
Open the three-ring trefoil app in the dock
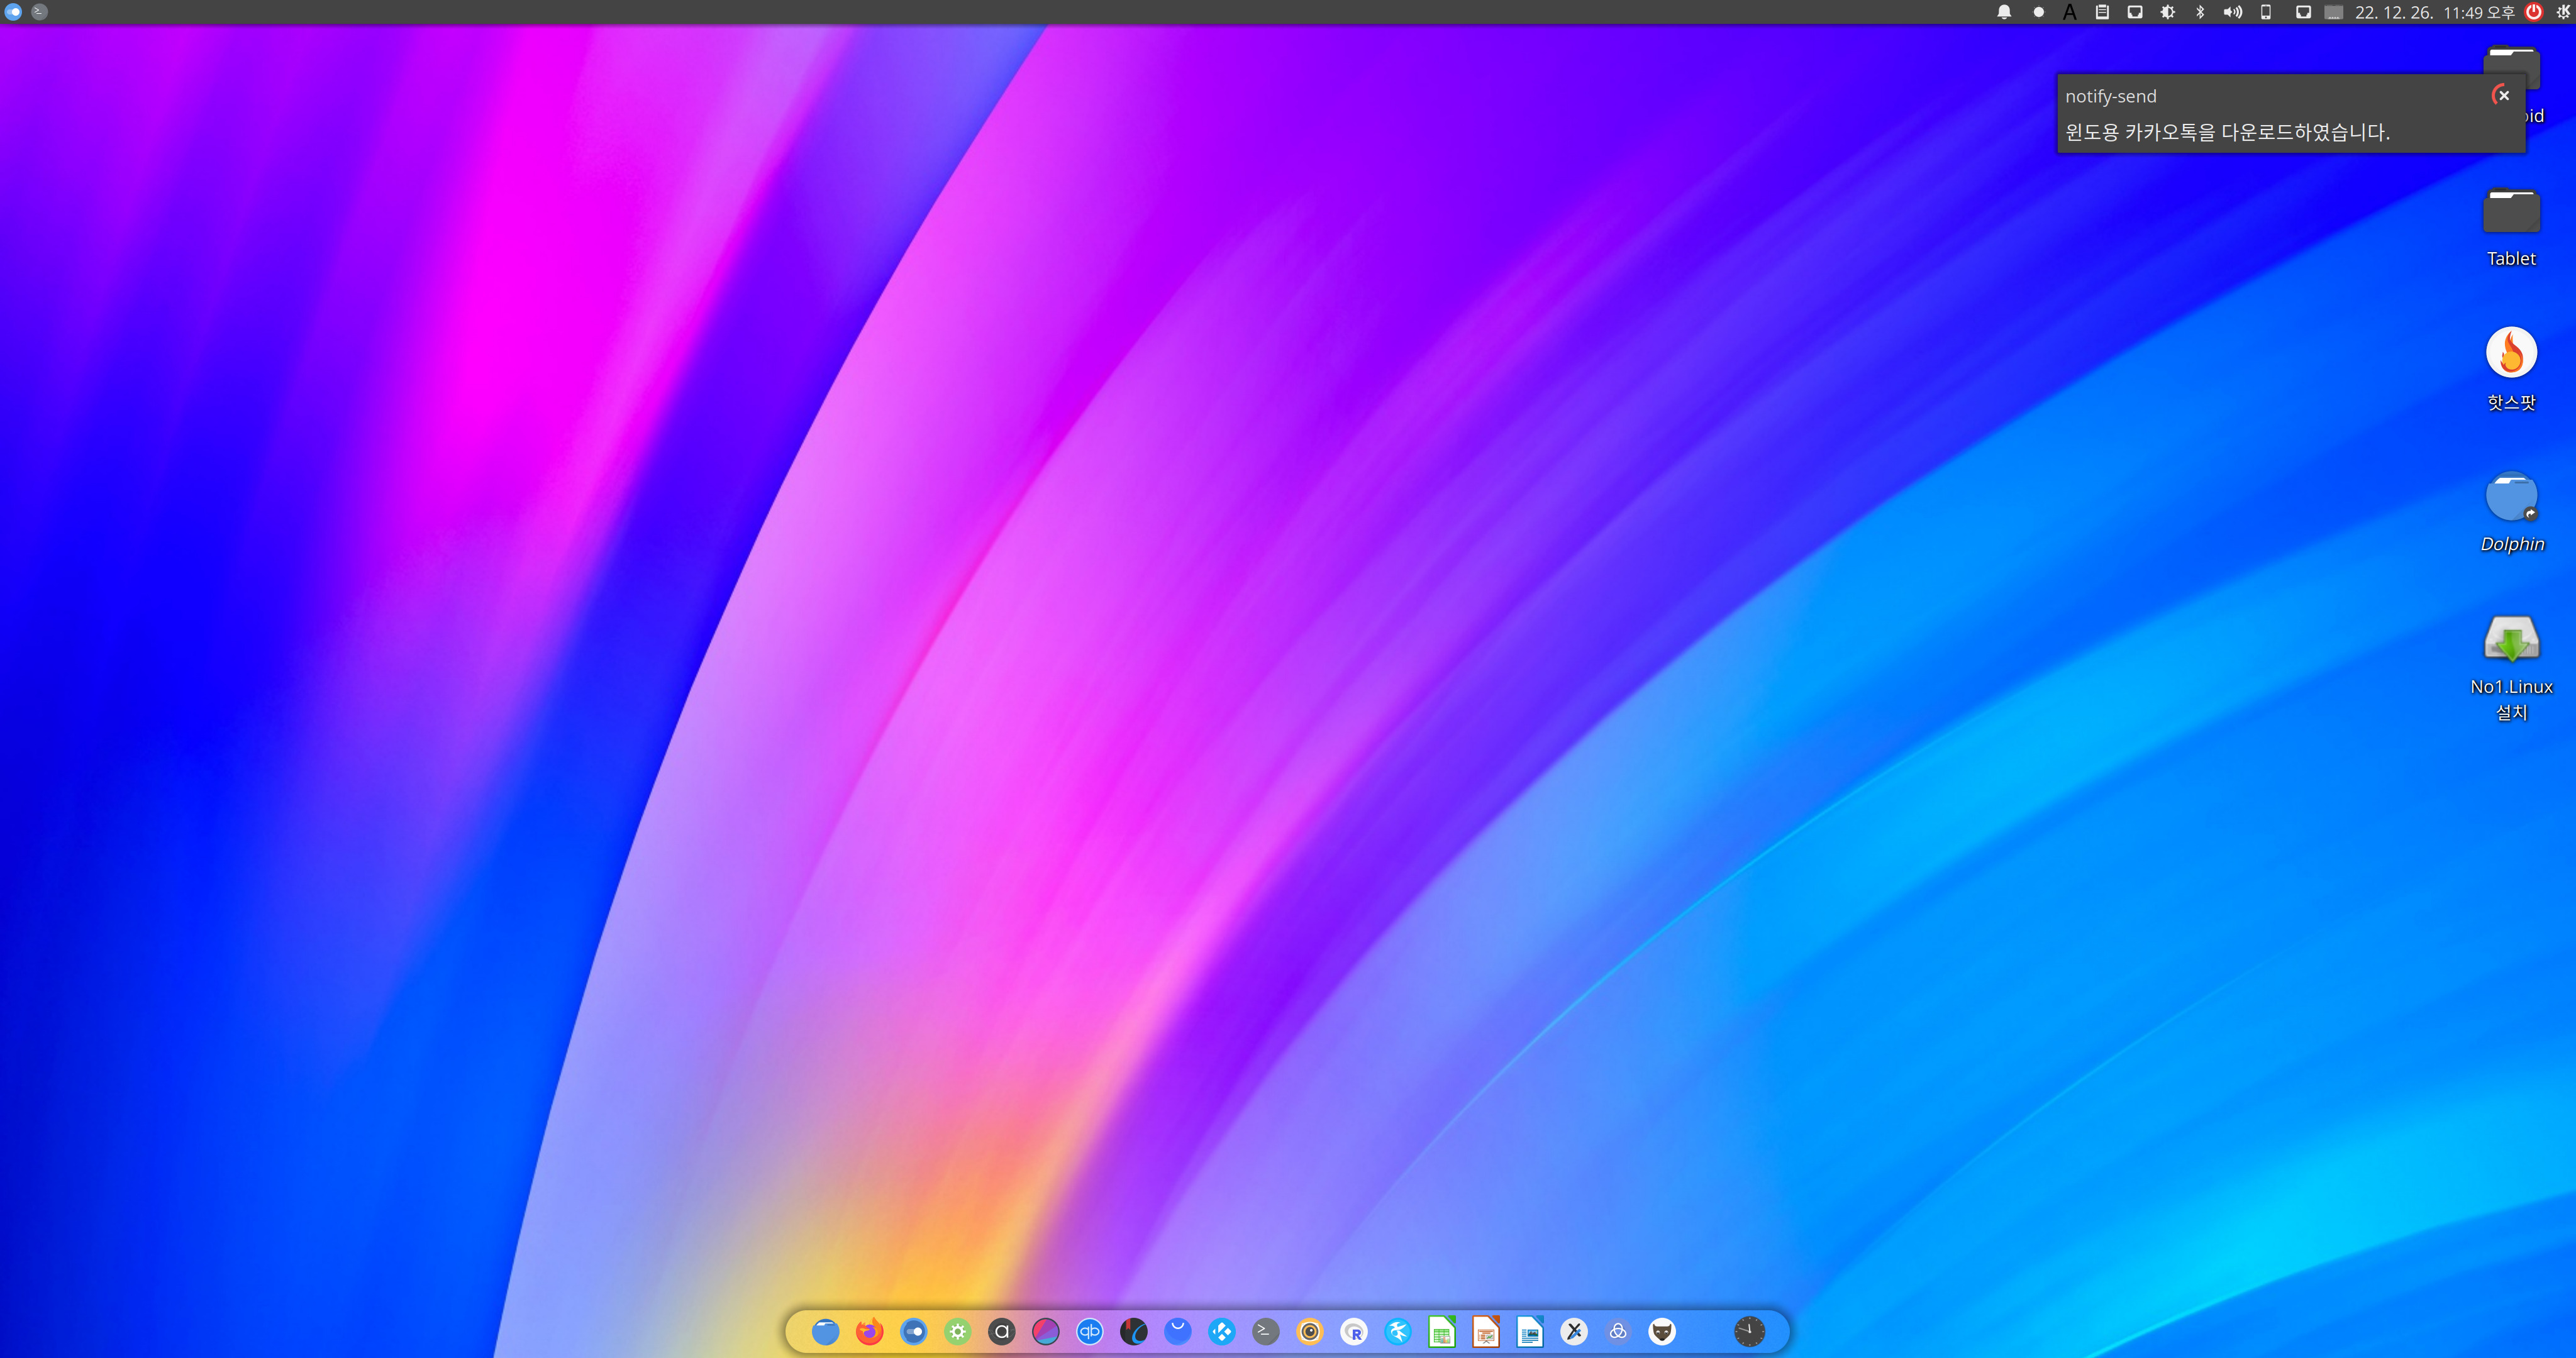(x=1618, y=1332)
